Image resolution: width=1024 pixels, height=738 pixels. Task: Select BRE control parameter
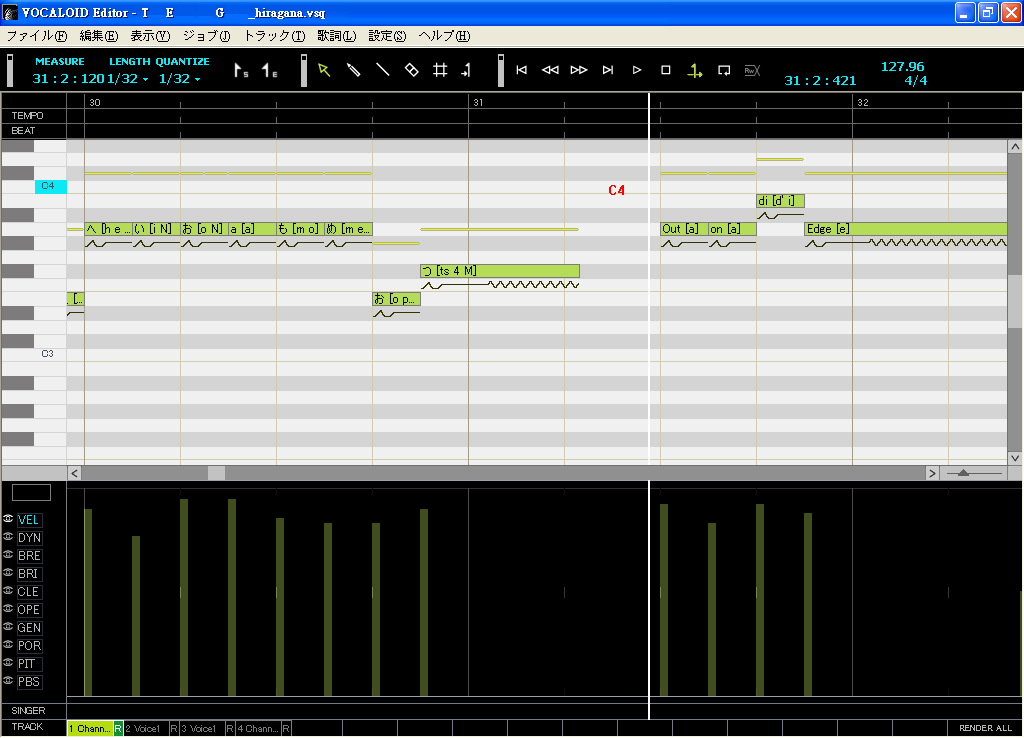click(29, 556)
